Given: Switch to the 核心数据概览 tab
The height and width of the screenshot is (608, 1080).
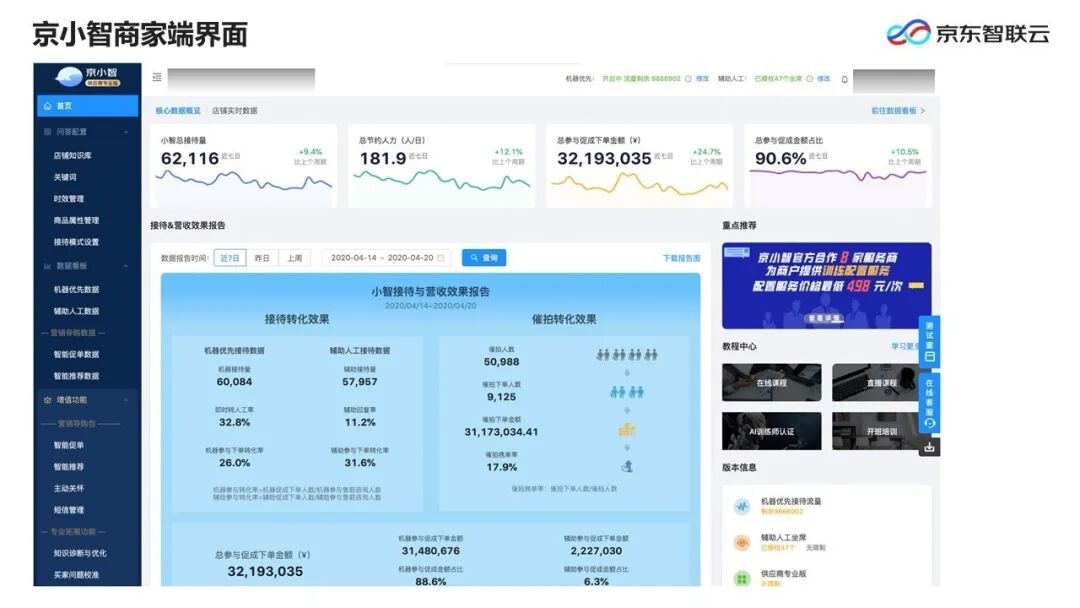Looking at the screenshot, I should pos(178,110).
